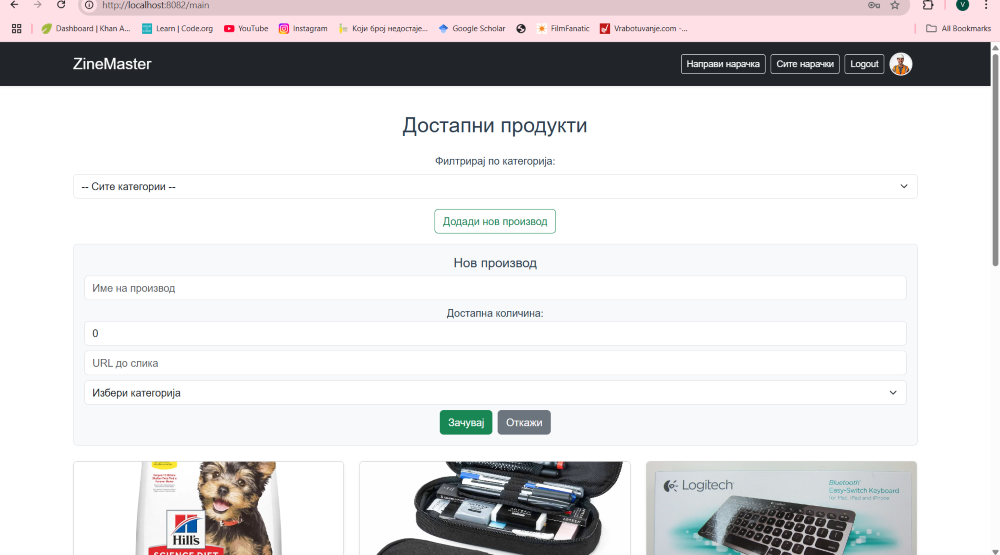Open the Khan Academy Dashboard bookmark
The image size is (1000, 555).
[x=86, y=28]
